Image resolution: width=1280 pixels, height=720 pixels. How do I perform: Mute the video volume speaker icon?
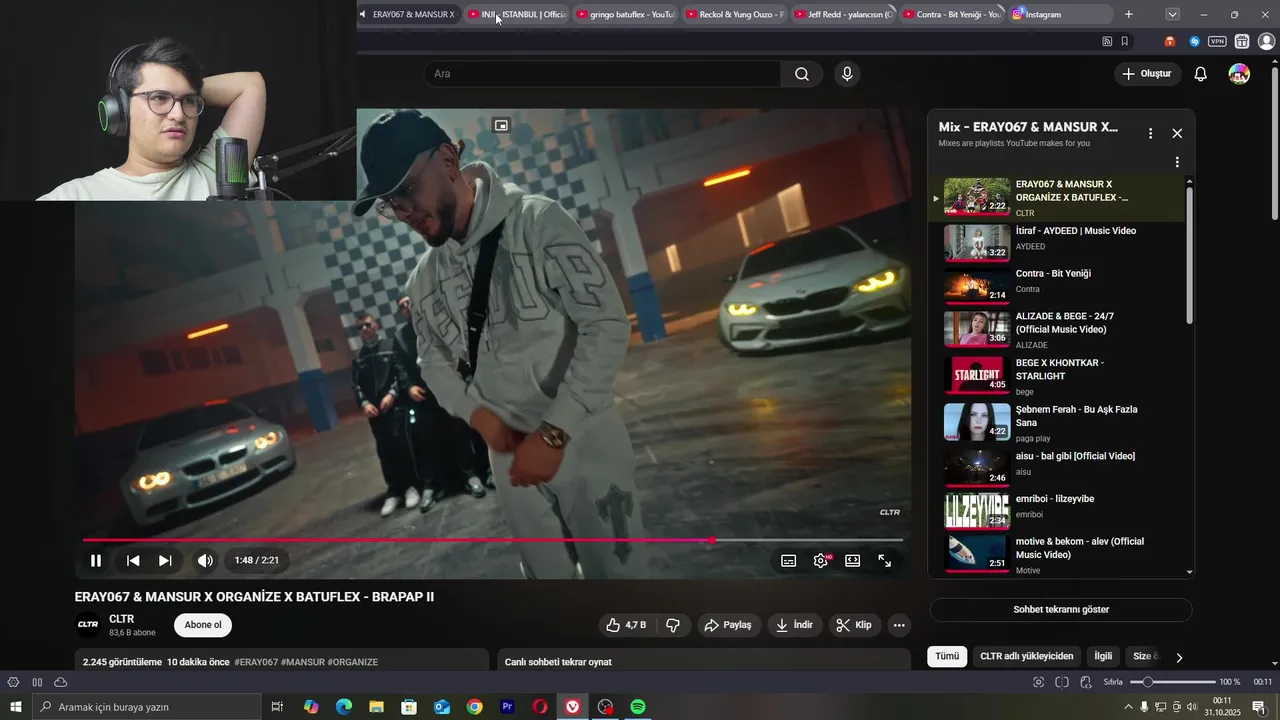[x=205, y=561]
